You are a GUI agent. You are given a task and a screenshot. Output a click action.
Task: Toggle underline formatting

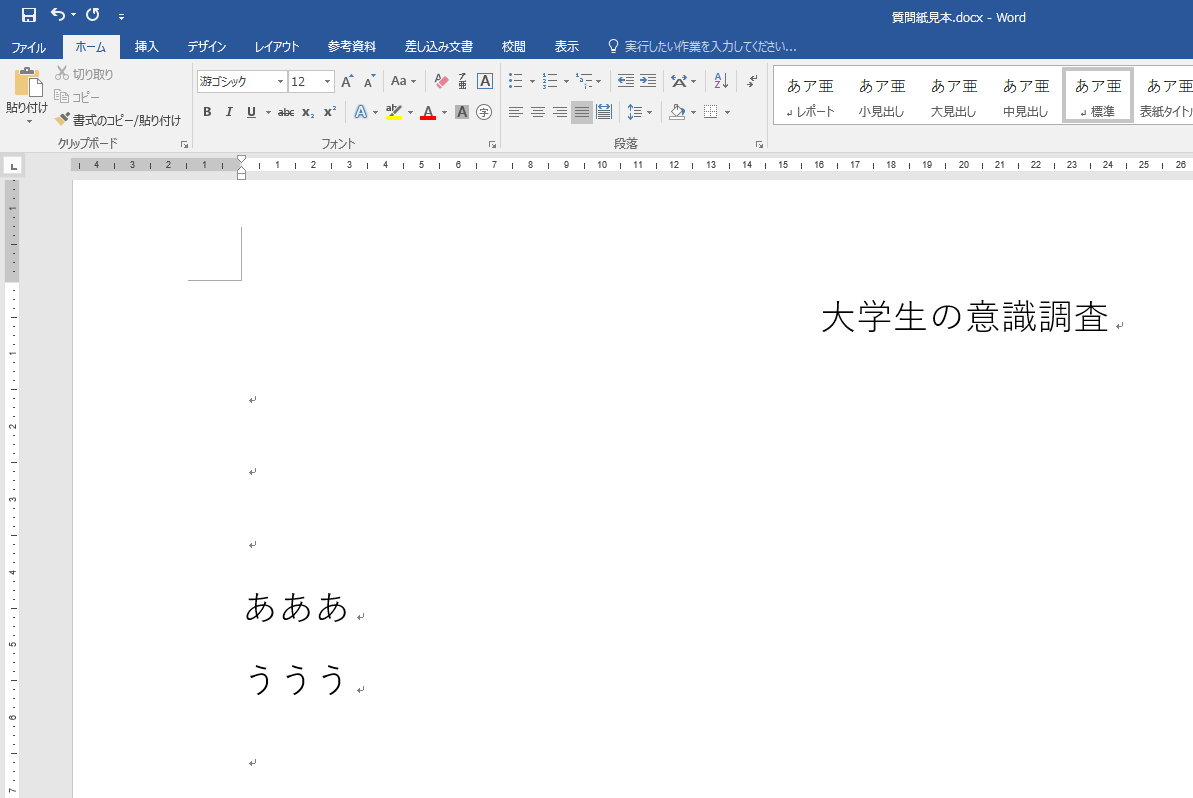point(251,113)
